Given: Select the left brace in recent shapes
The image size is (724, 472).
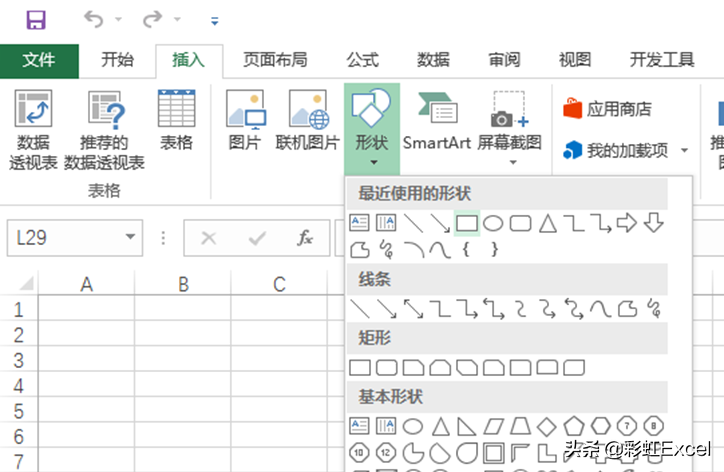Looking at the screenshot, I should point(466,250).
